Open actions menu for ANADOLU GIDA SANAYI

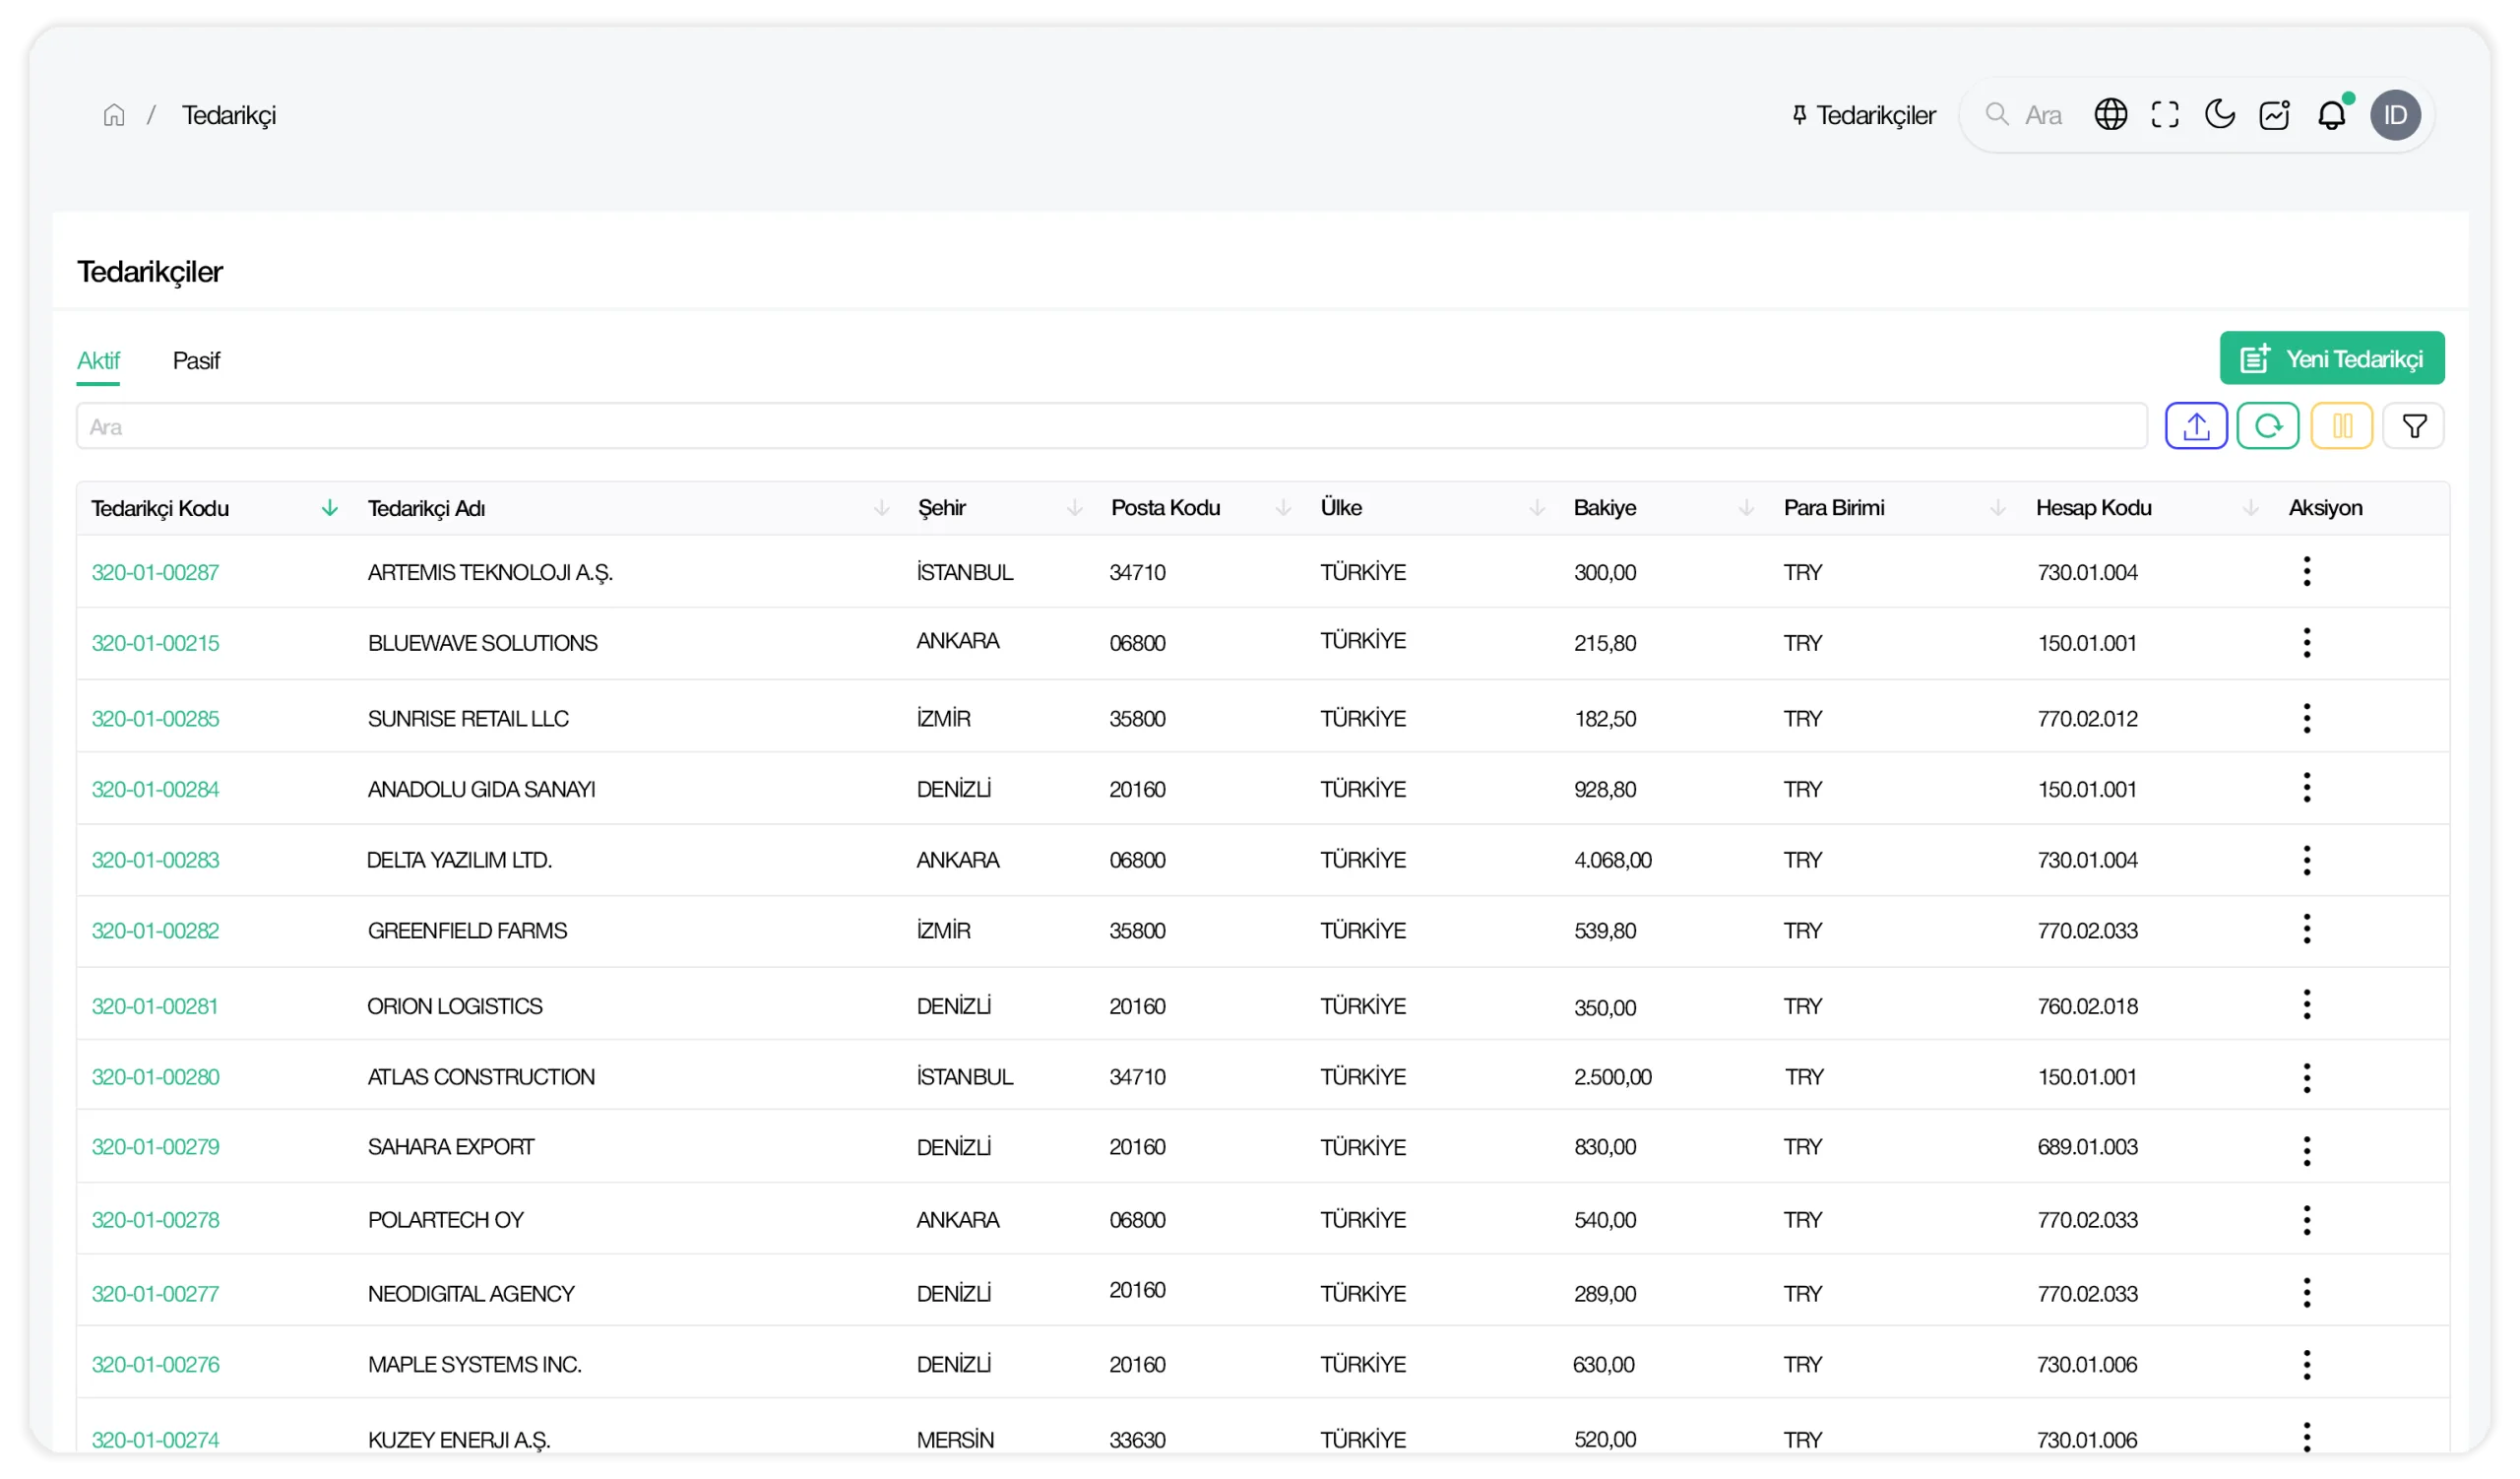(2308, 789)
